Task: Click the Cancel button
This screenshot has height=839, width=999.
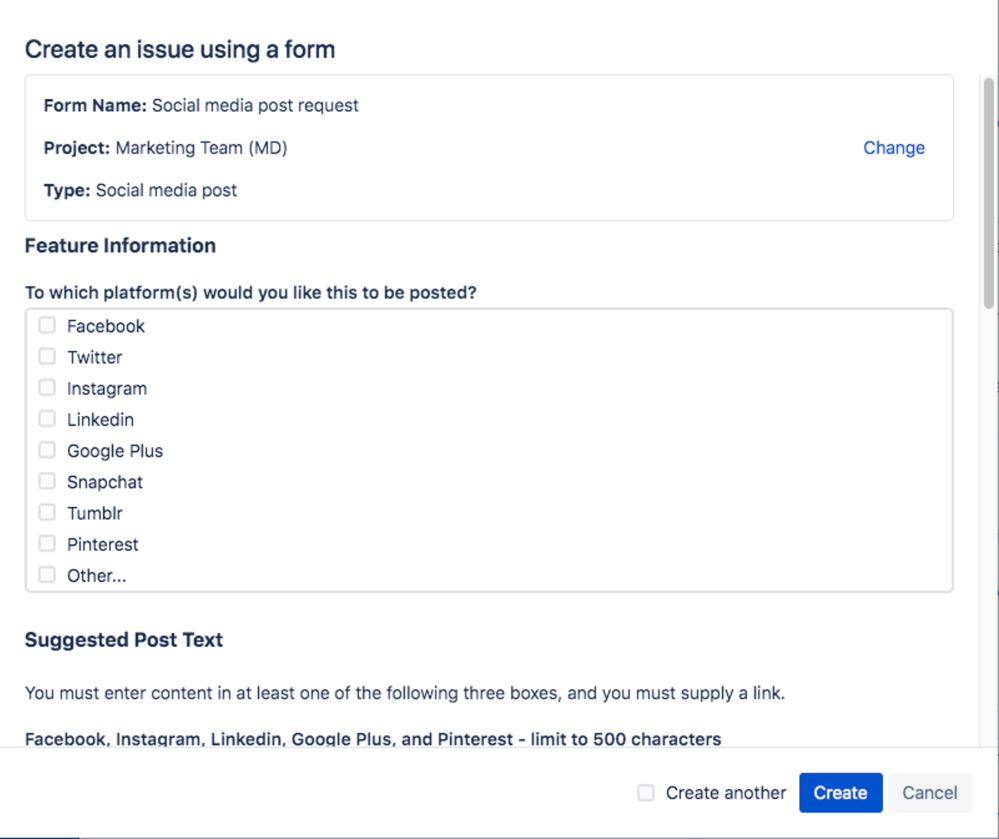Action: pyautogui.click(x=929, y=792)
